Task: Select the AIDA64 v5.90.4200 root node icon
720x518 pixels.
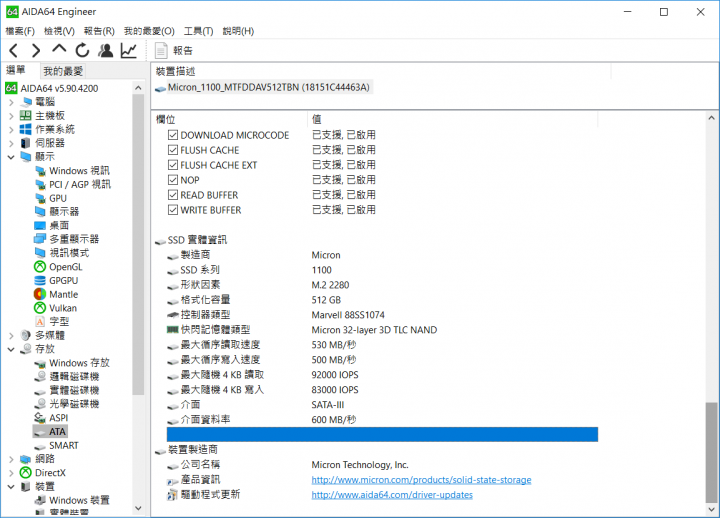Action: tap(11, 88)
